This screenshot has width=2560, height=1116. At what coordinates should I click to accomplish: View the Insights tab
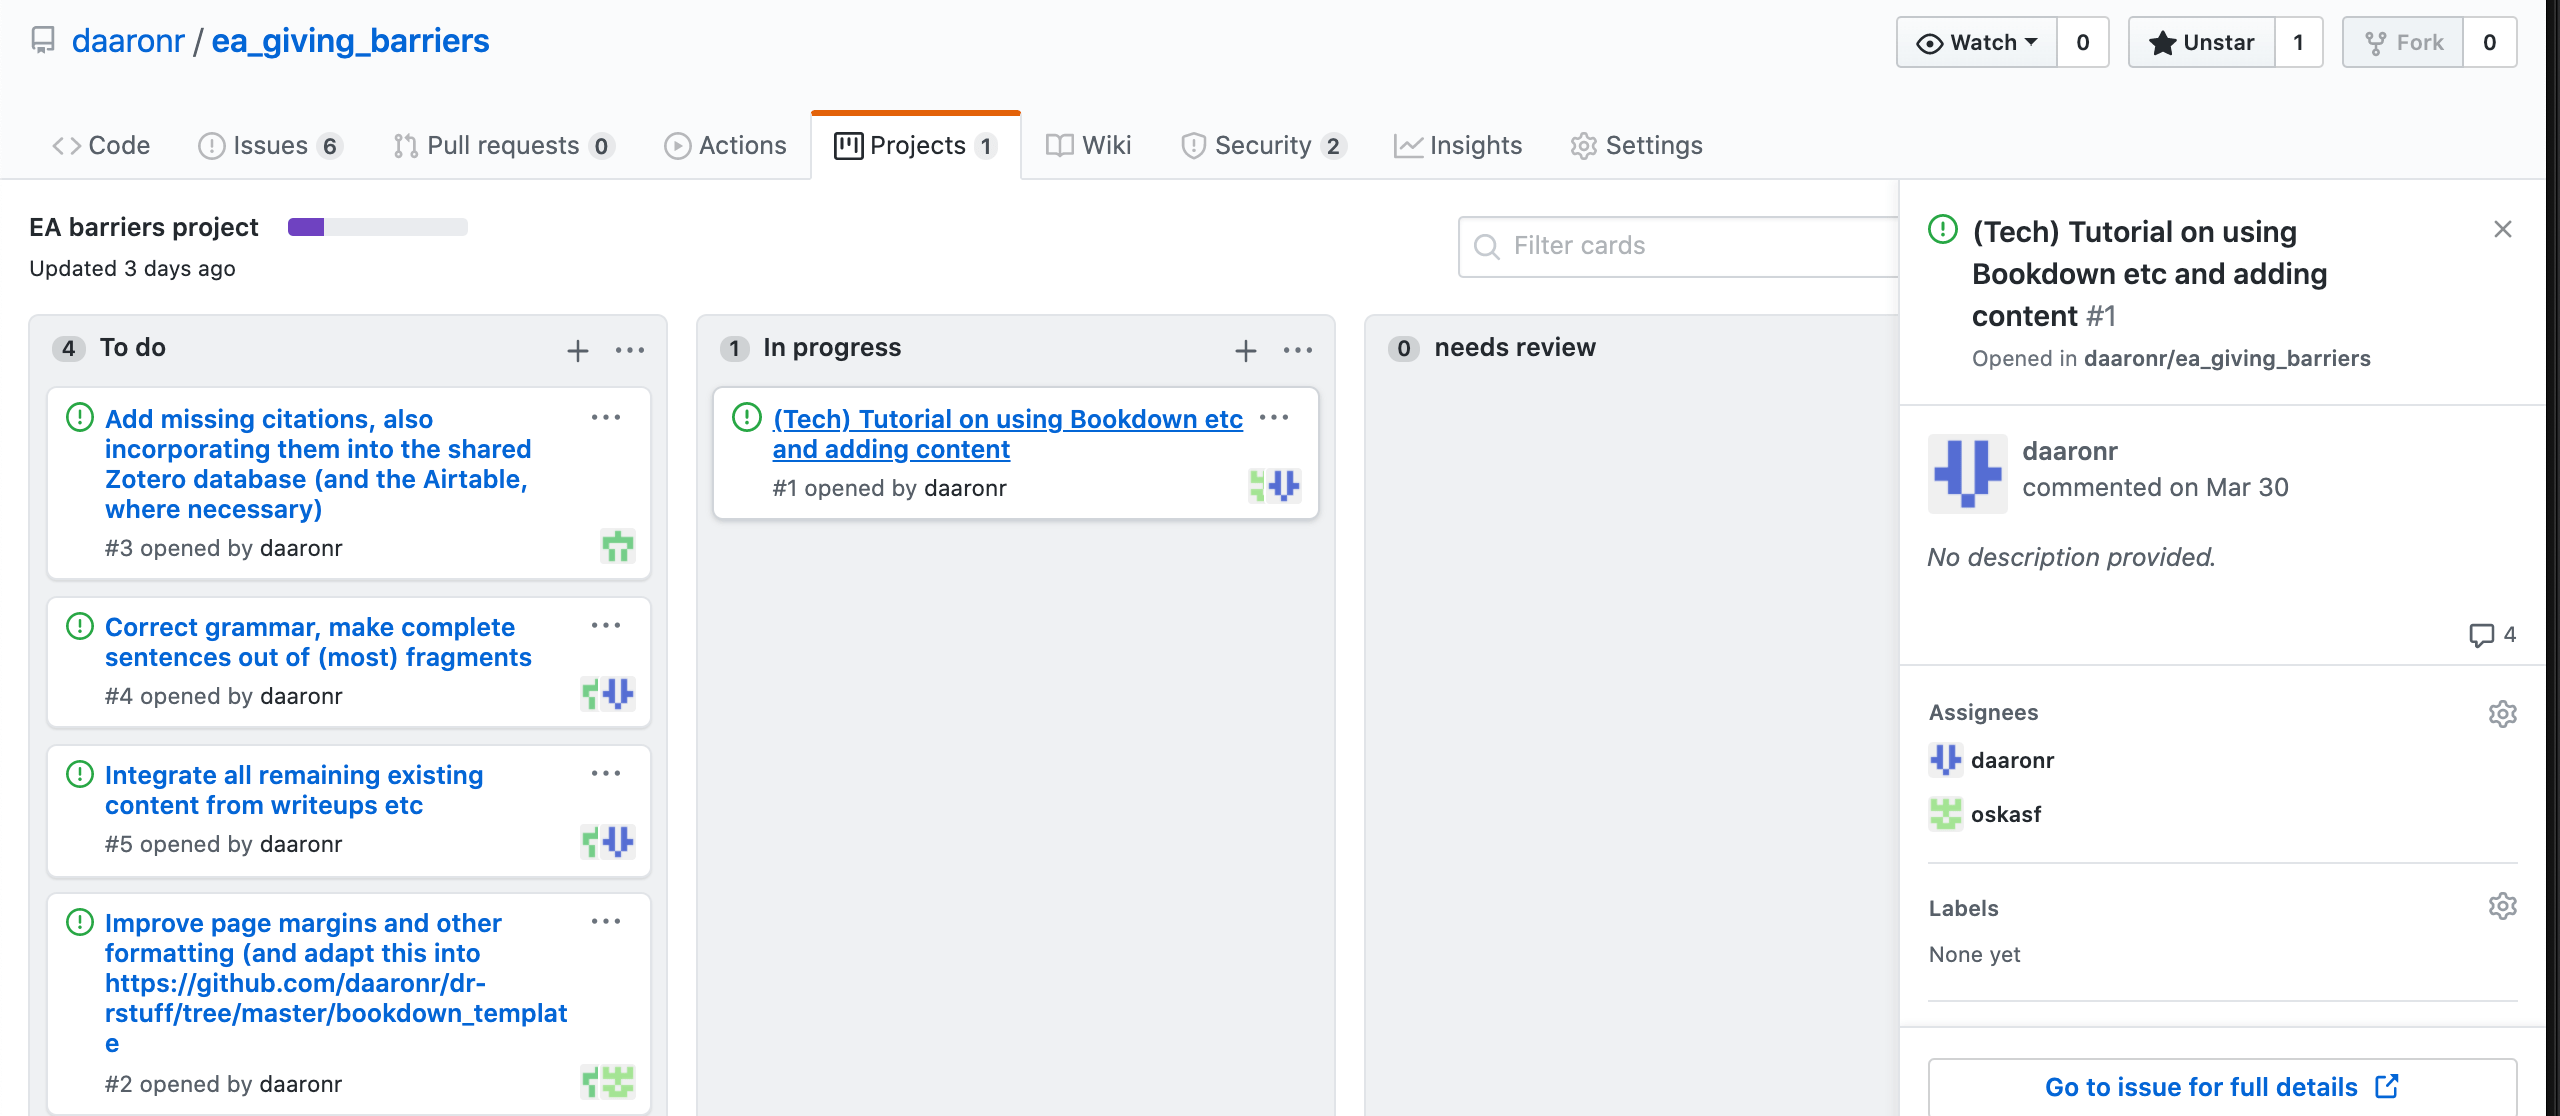(1458, 146)
